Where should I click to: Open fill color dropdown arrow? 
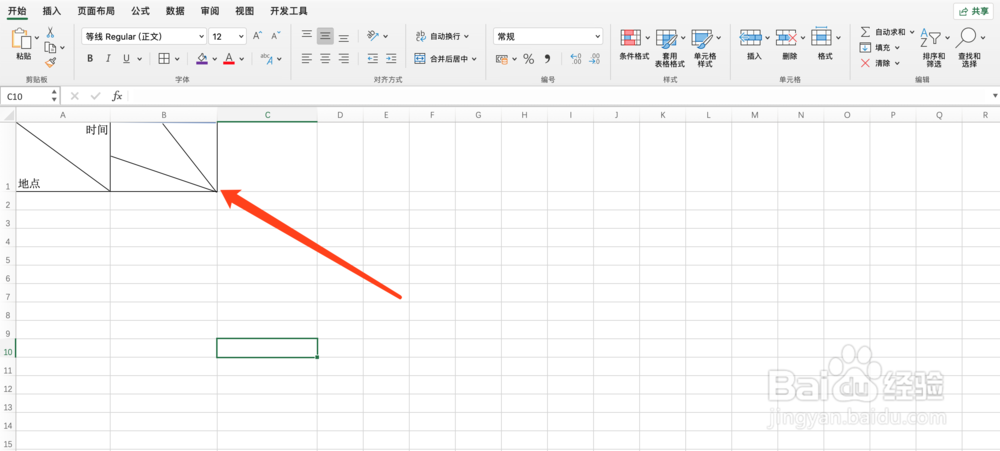point(214,59)
